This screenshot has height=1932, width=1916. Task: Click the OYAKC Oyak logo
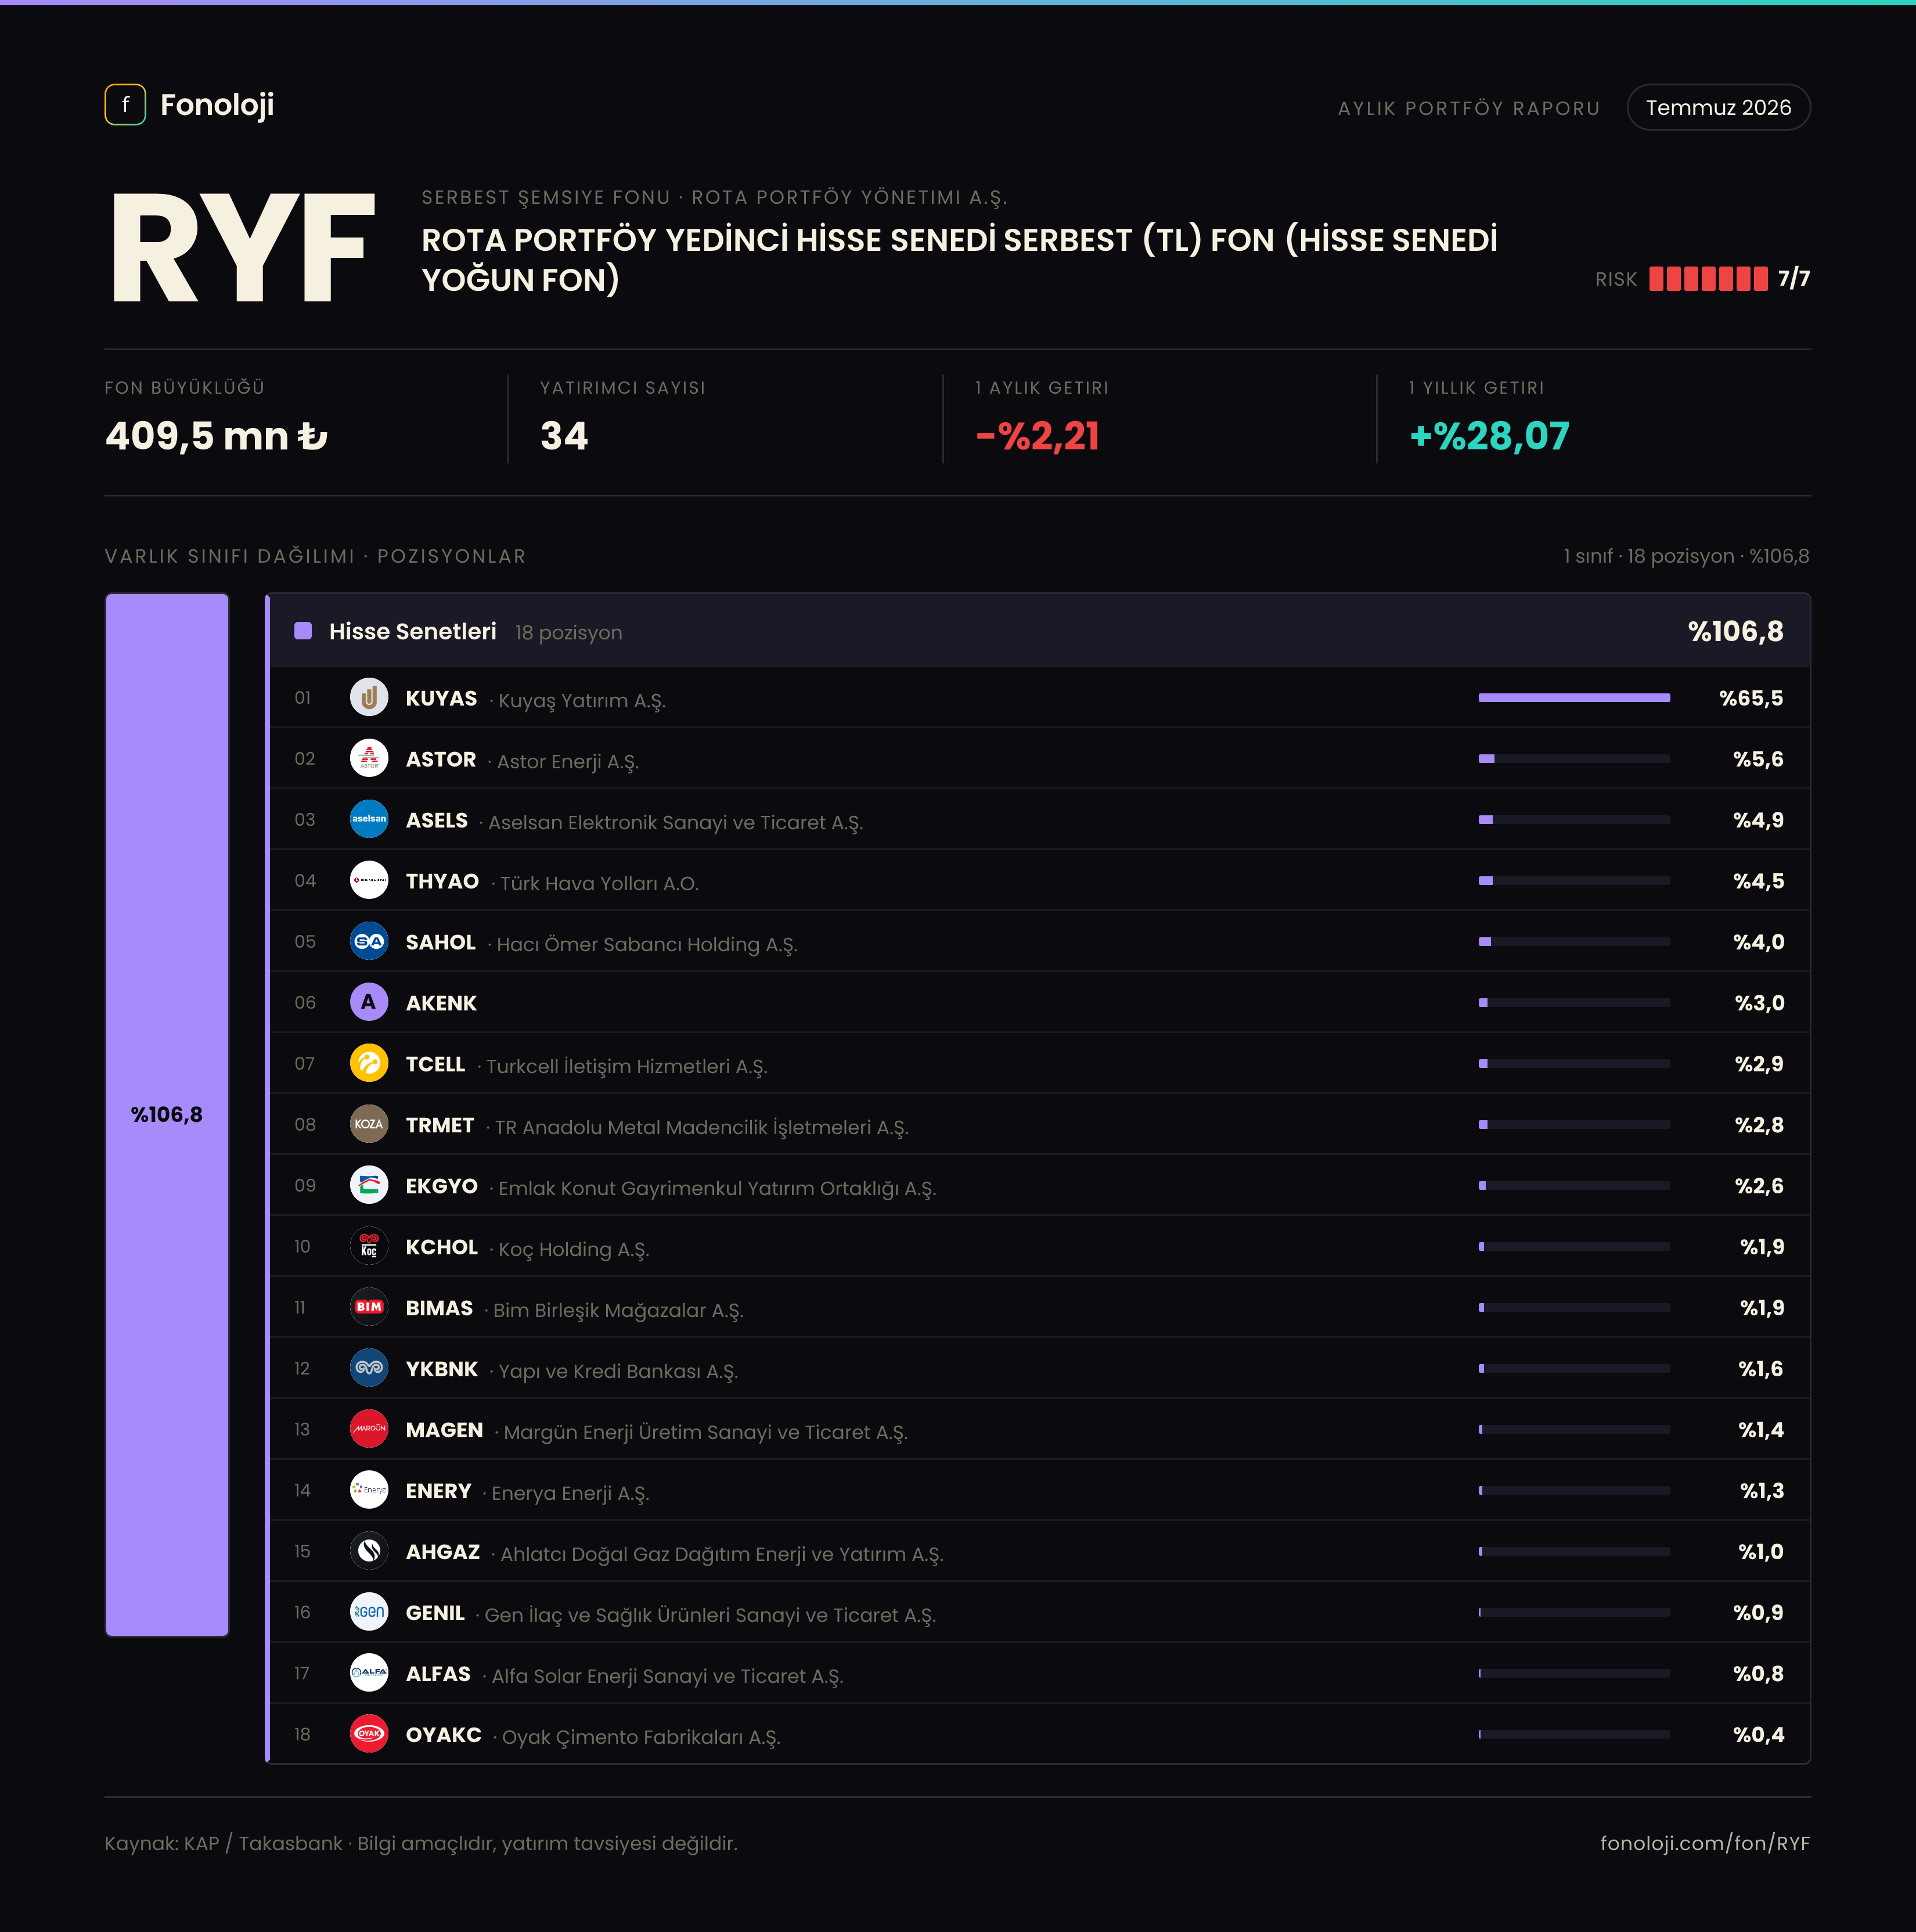[x=369, y=1734]
